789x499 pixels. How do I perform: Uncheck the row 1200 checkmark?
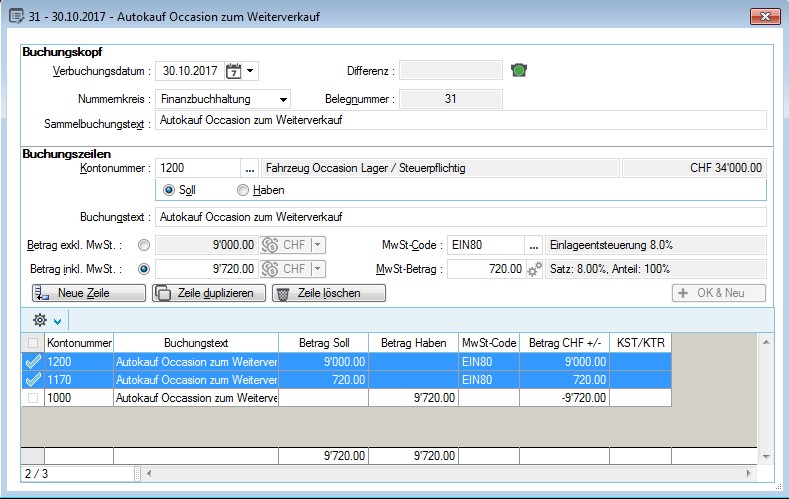(33, 362)
